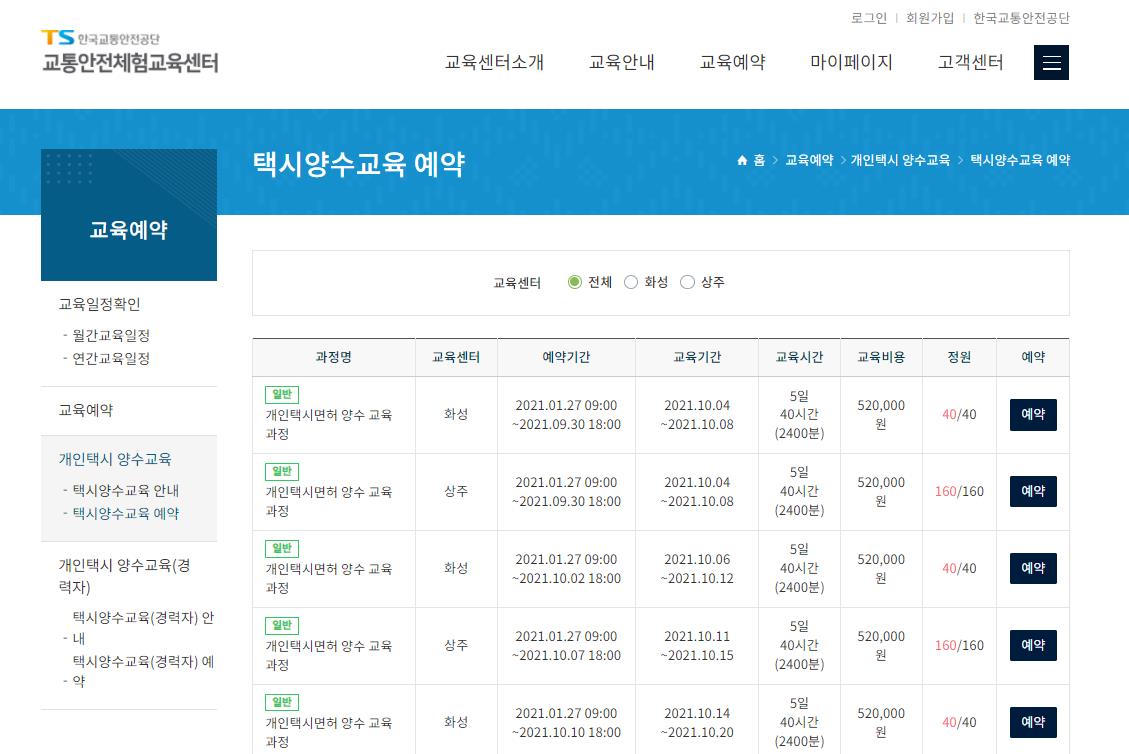Click the 예약 column header
The image size is (1129, 754).
[x=1033, y=357]
